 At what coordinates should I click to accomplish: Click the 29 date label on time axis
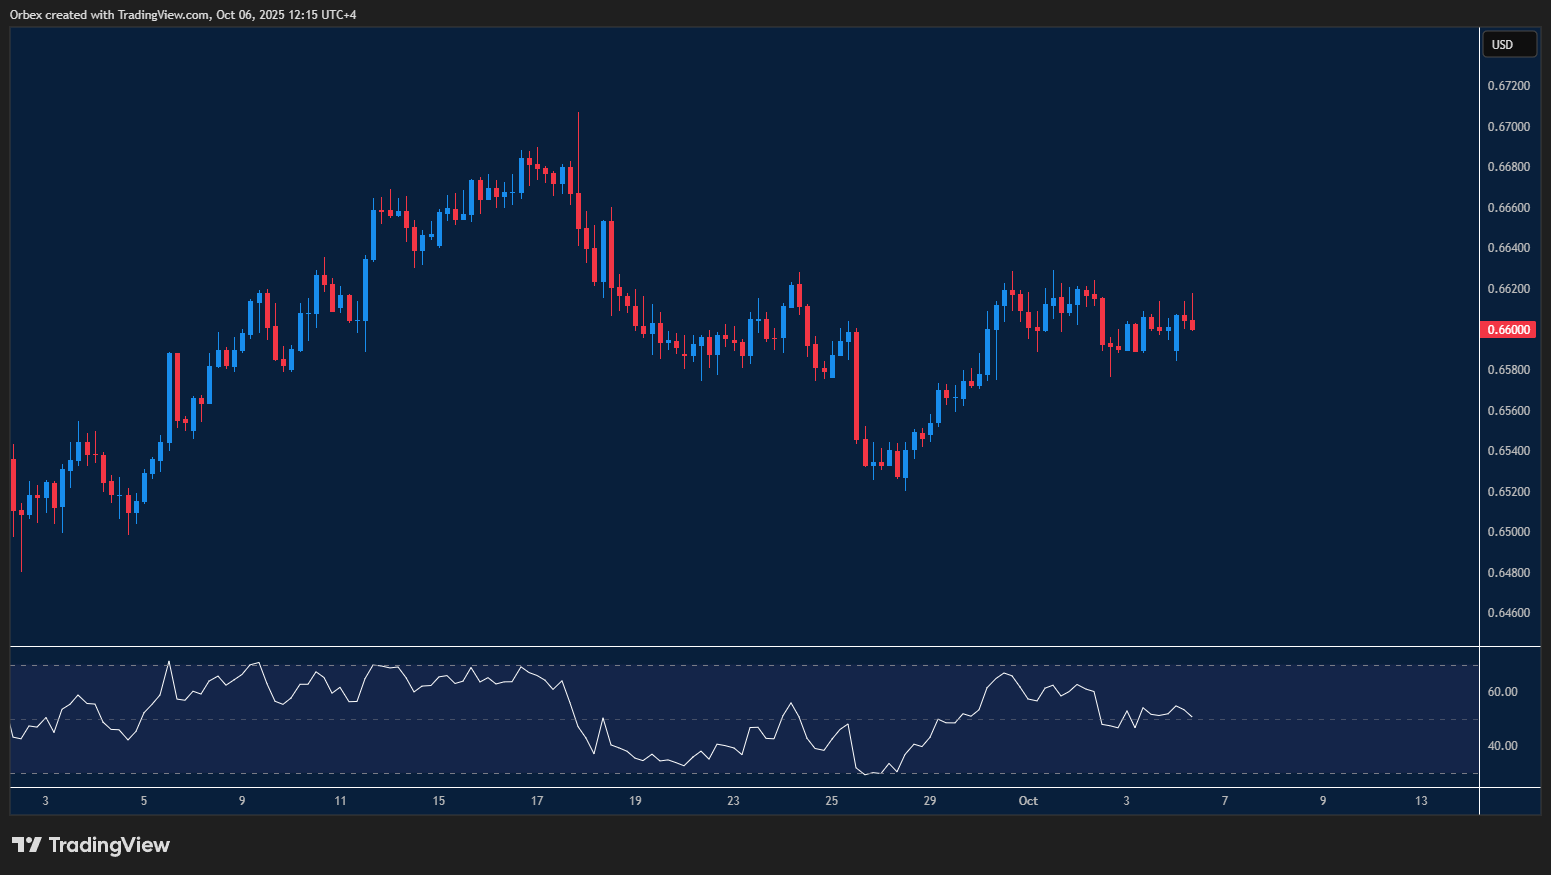tap(930, 801)
